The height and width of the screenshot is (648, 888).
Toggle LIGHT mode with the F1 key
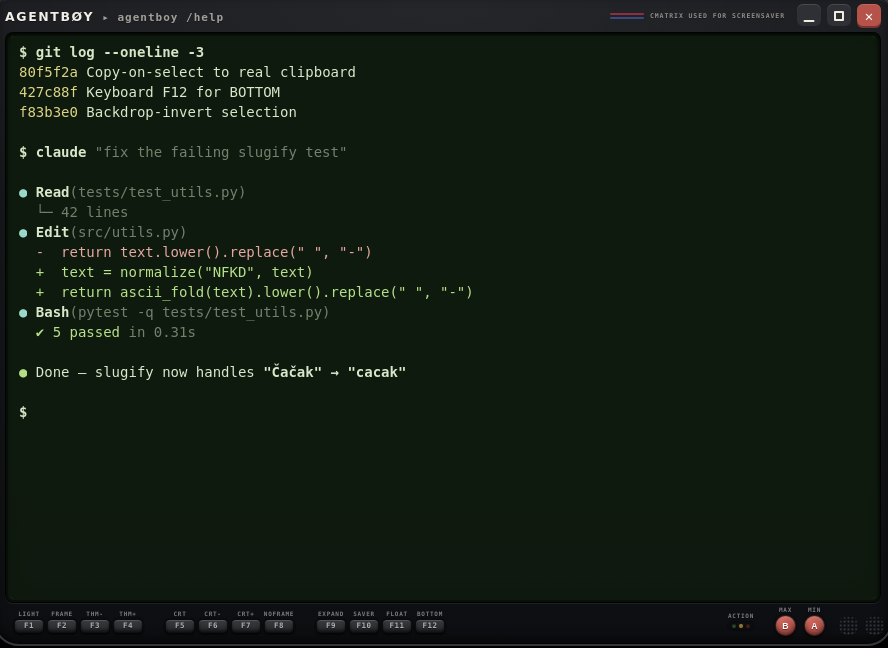pos(28,625)
